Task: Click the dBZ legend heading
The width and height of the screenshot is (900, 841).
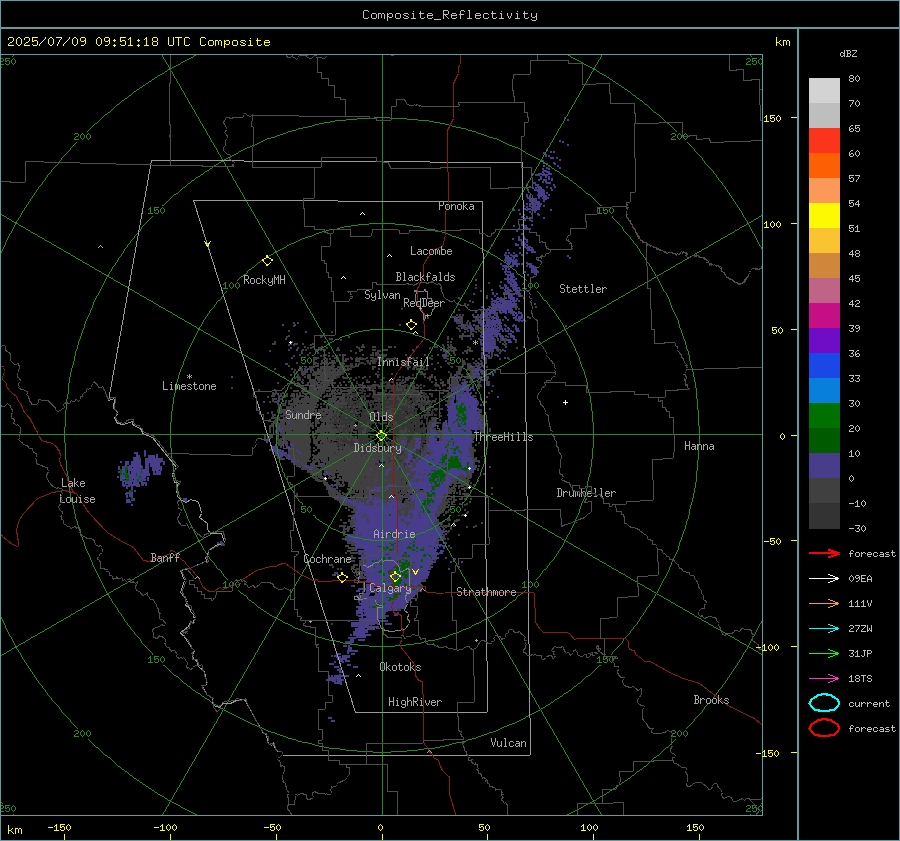Action: (848, 53)
